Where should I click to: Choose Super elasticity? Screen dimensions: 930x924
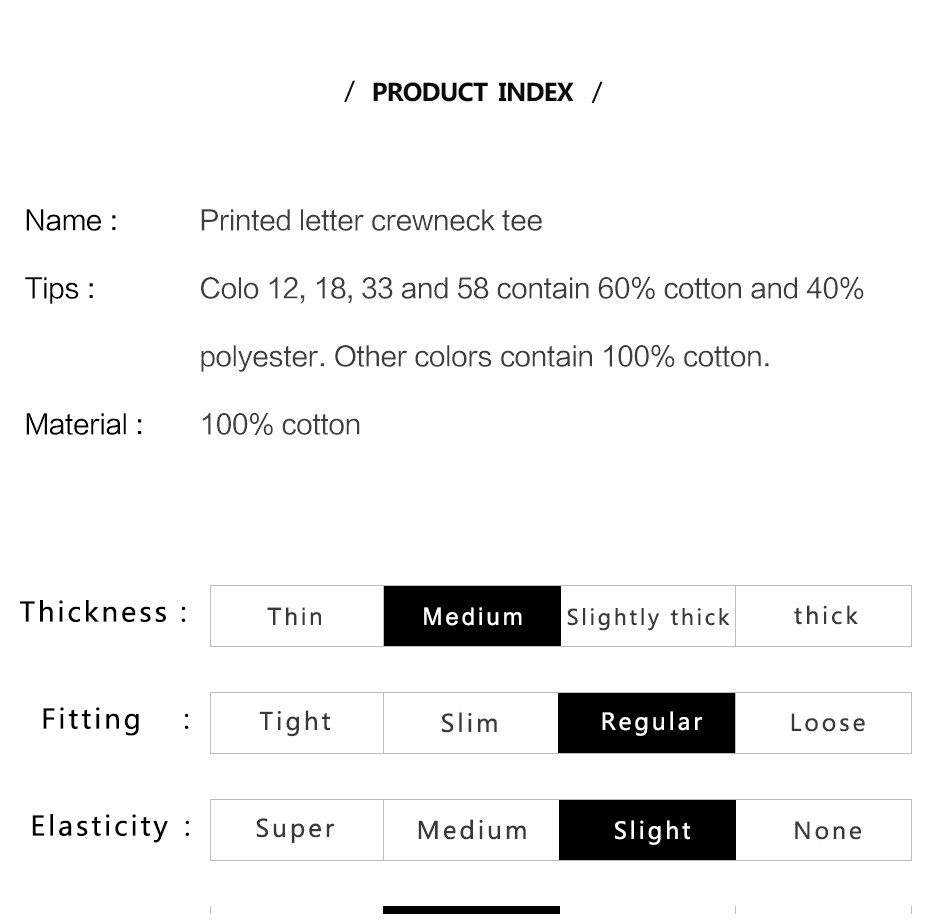click(297, 830)
